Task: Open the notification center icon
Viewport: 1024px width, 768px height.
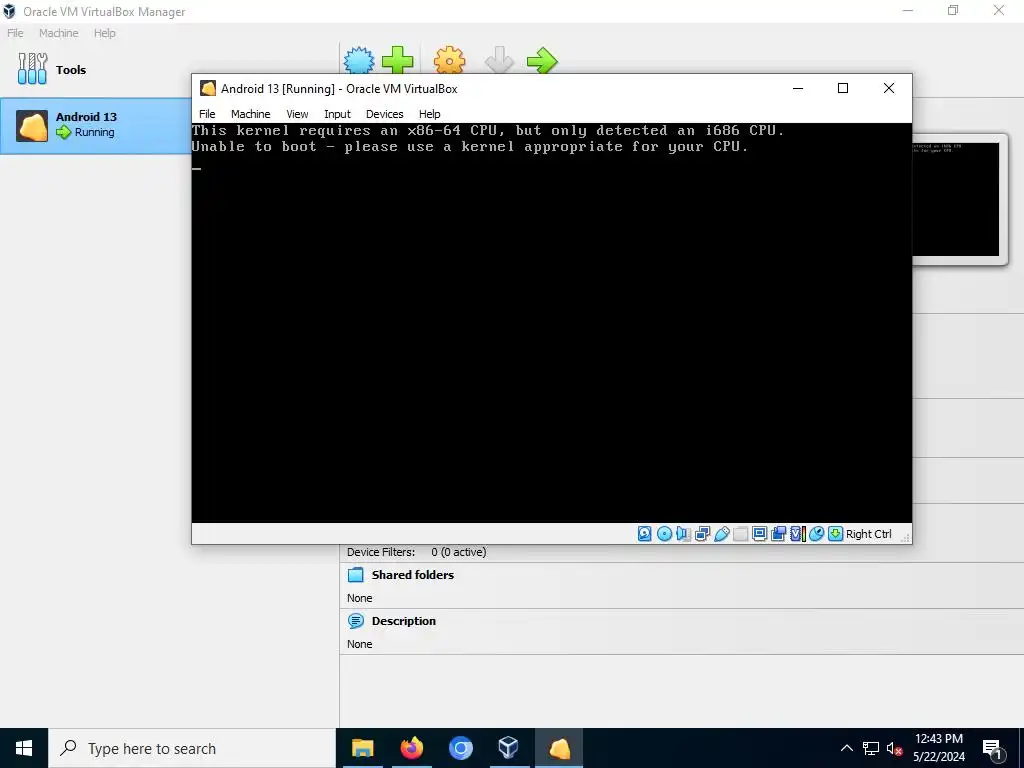Action: coord(993,748)
